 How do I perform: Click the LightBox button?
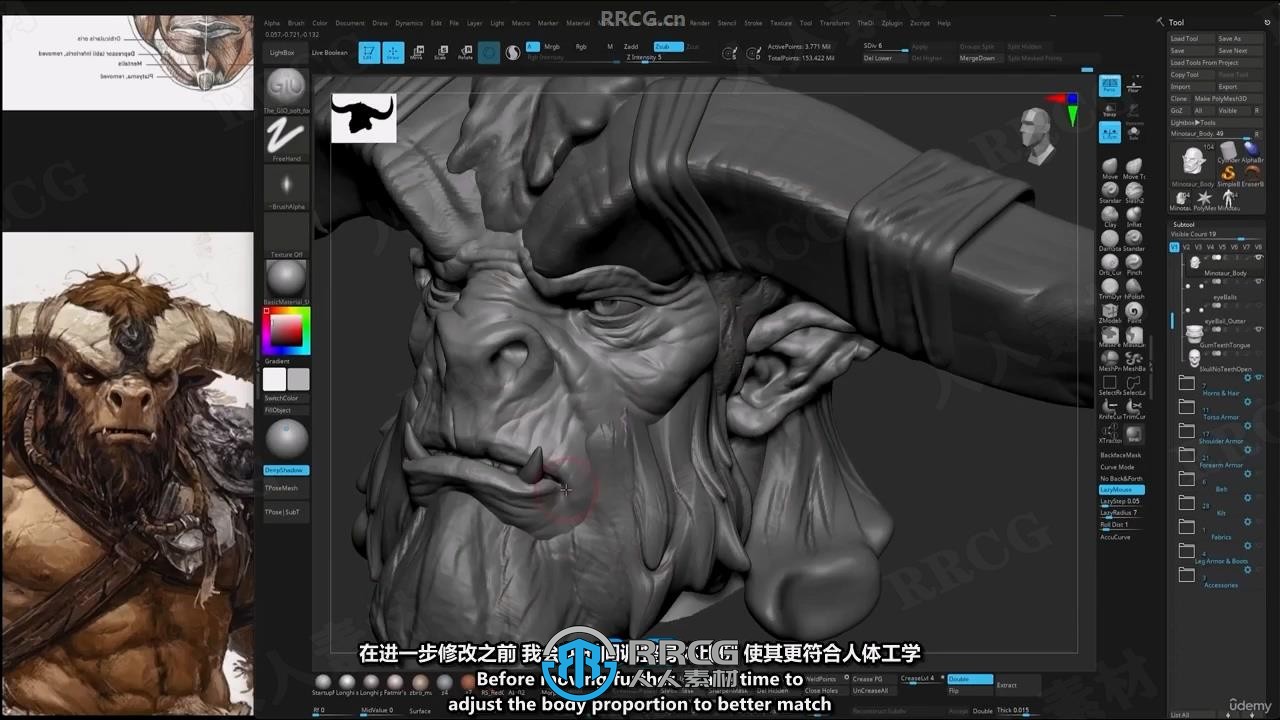[282, 52]
